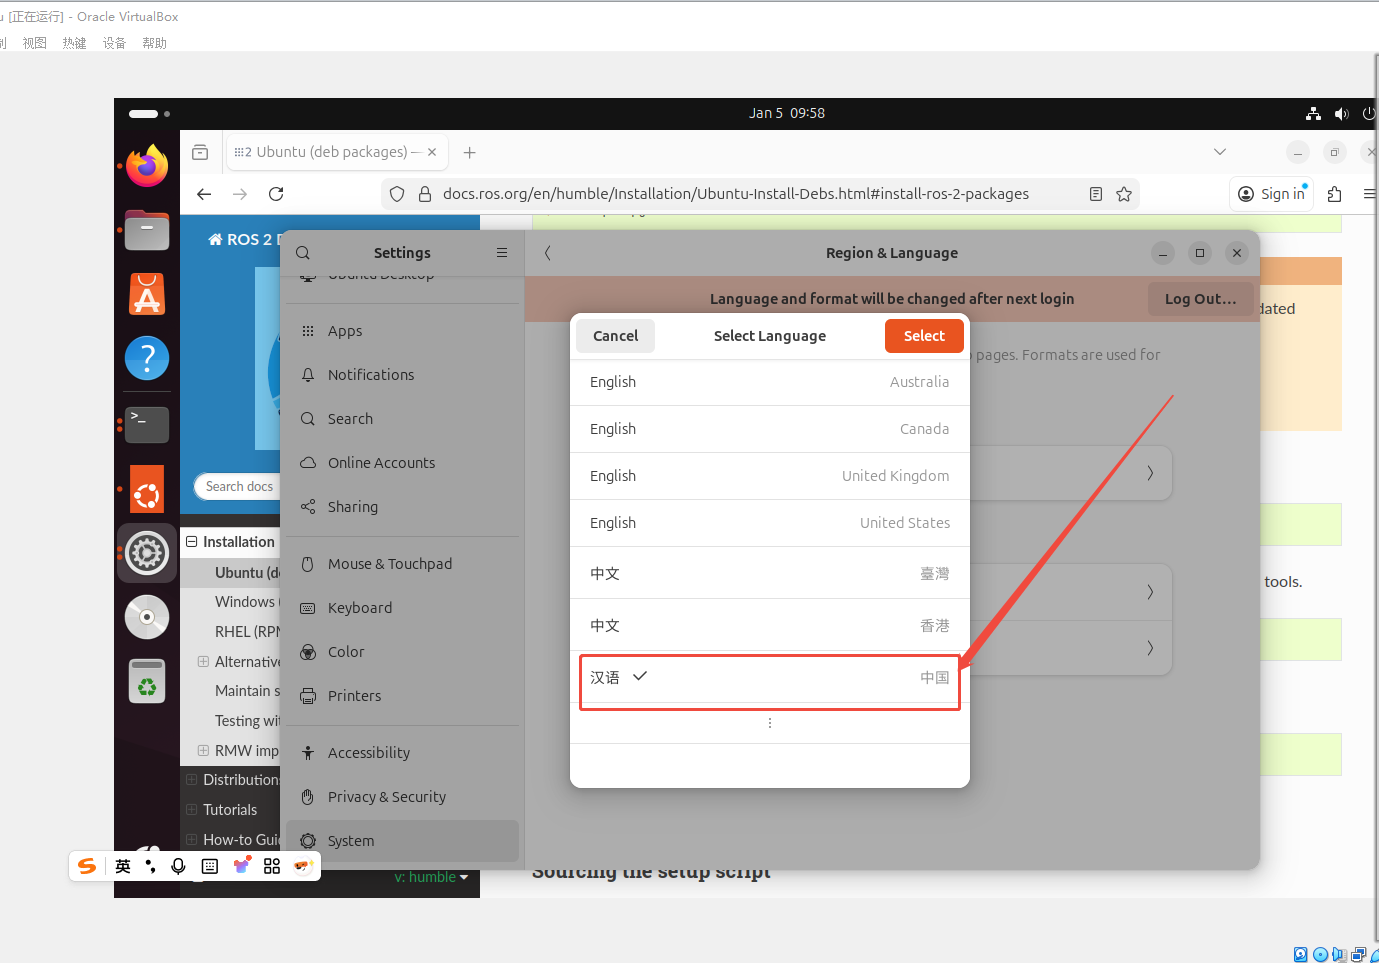The image size is (1379, 963).
Task: Go back using Region & Language arrow
Action: (547, 253)
